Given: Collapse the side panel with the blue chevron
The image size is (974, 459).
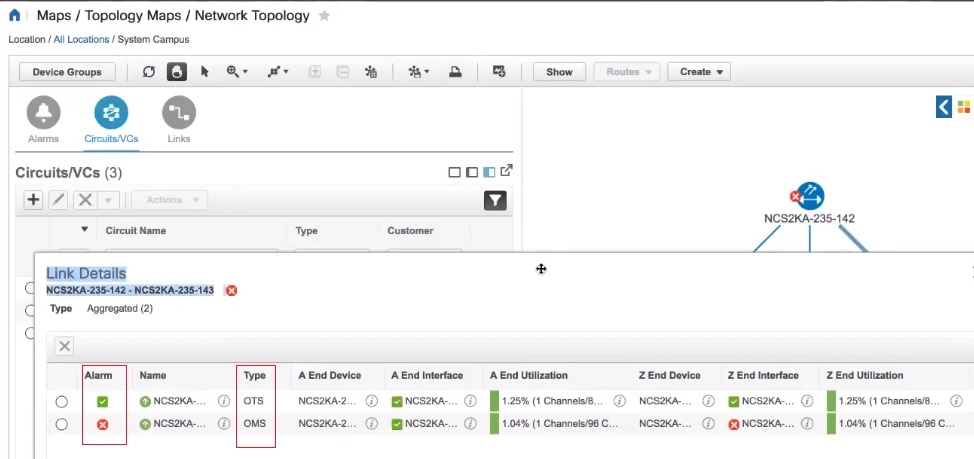Looking at the screenshot, I should click(x=944, y=107).
